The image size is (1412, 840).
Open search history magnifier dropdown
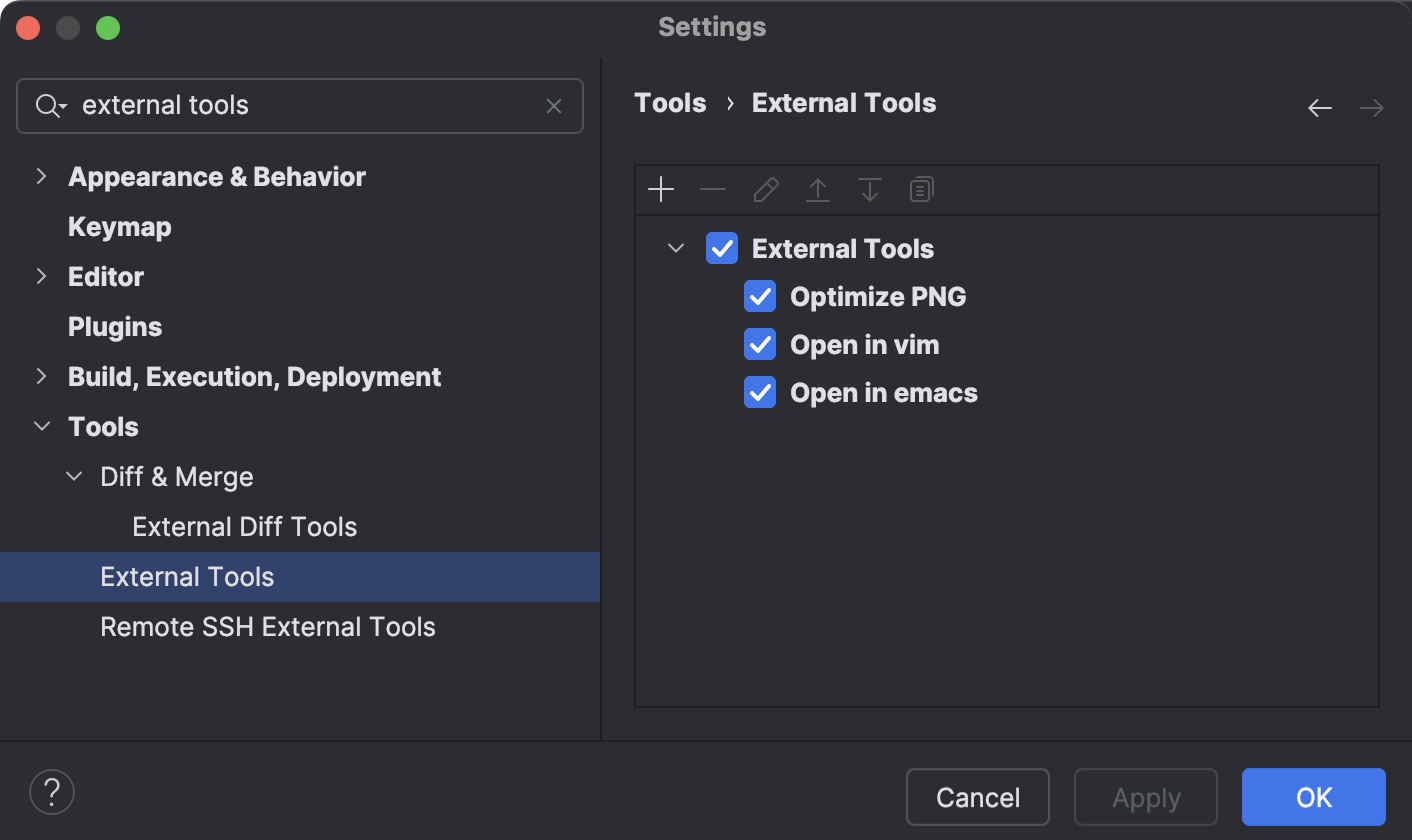click(x=51, y=106)
